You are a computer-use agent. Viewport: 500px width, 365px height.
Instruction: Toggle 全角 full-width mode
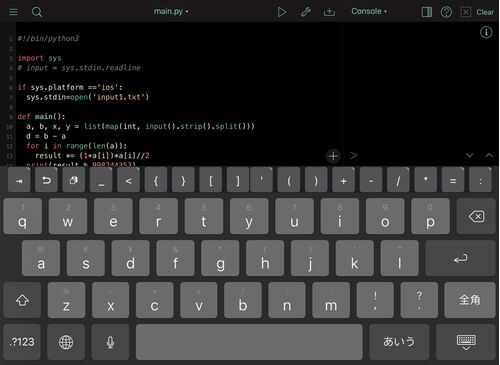click(470, 300)
